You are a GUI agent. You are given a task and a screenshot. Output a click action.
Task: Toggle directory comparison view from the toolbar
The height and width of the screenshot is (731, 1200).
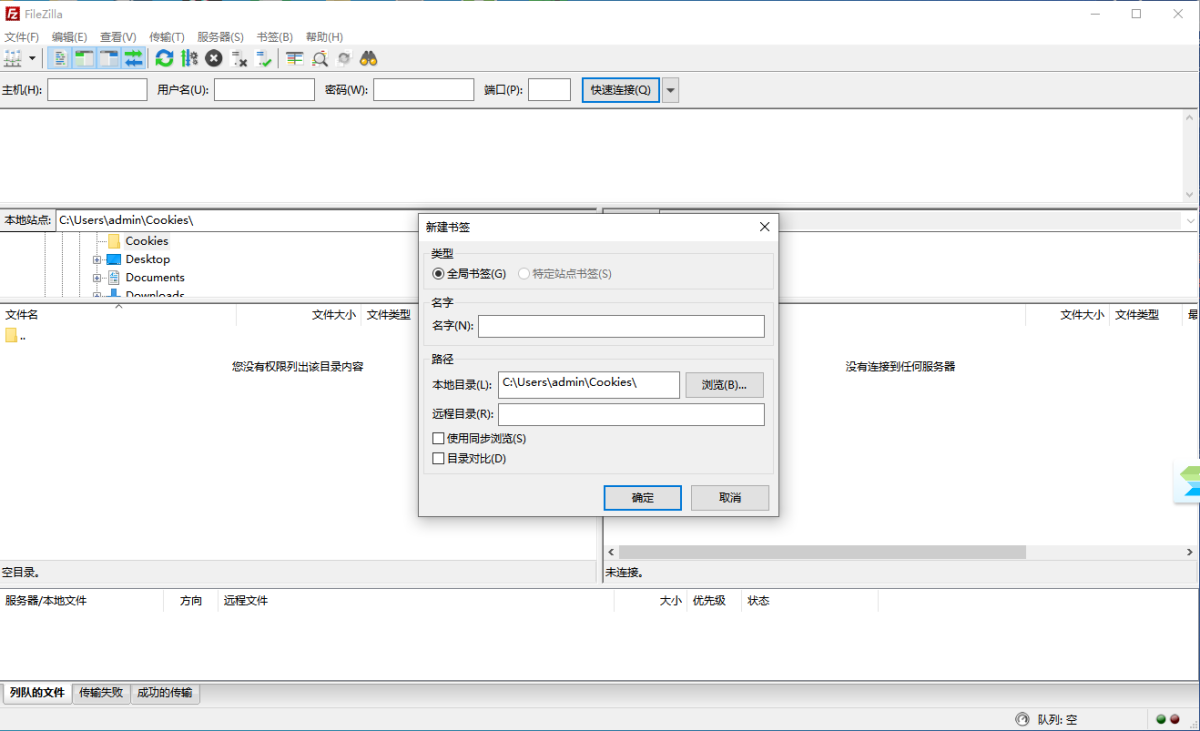coord(294,58)
